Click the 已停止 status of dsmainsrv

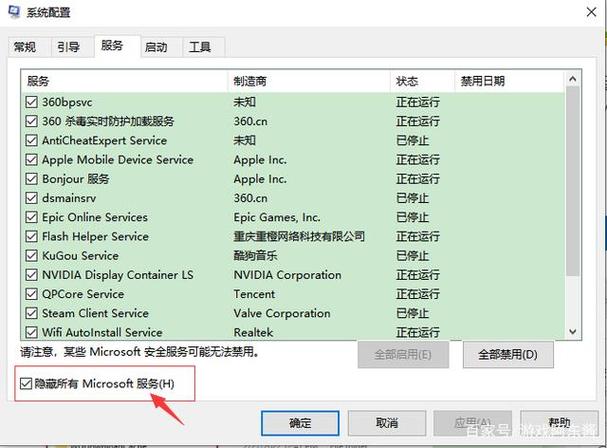click(412, 198)
